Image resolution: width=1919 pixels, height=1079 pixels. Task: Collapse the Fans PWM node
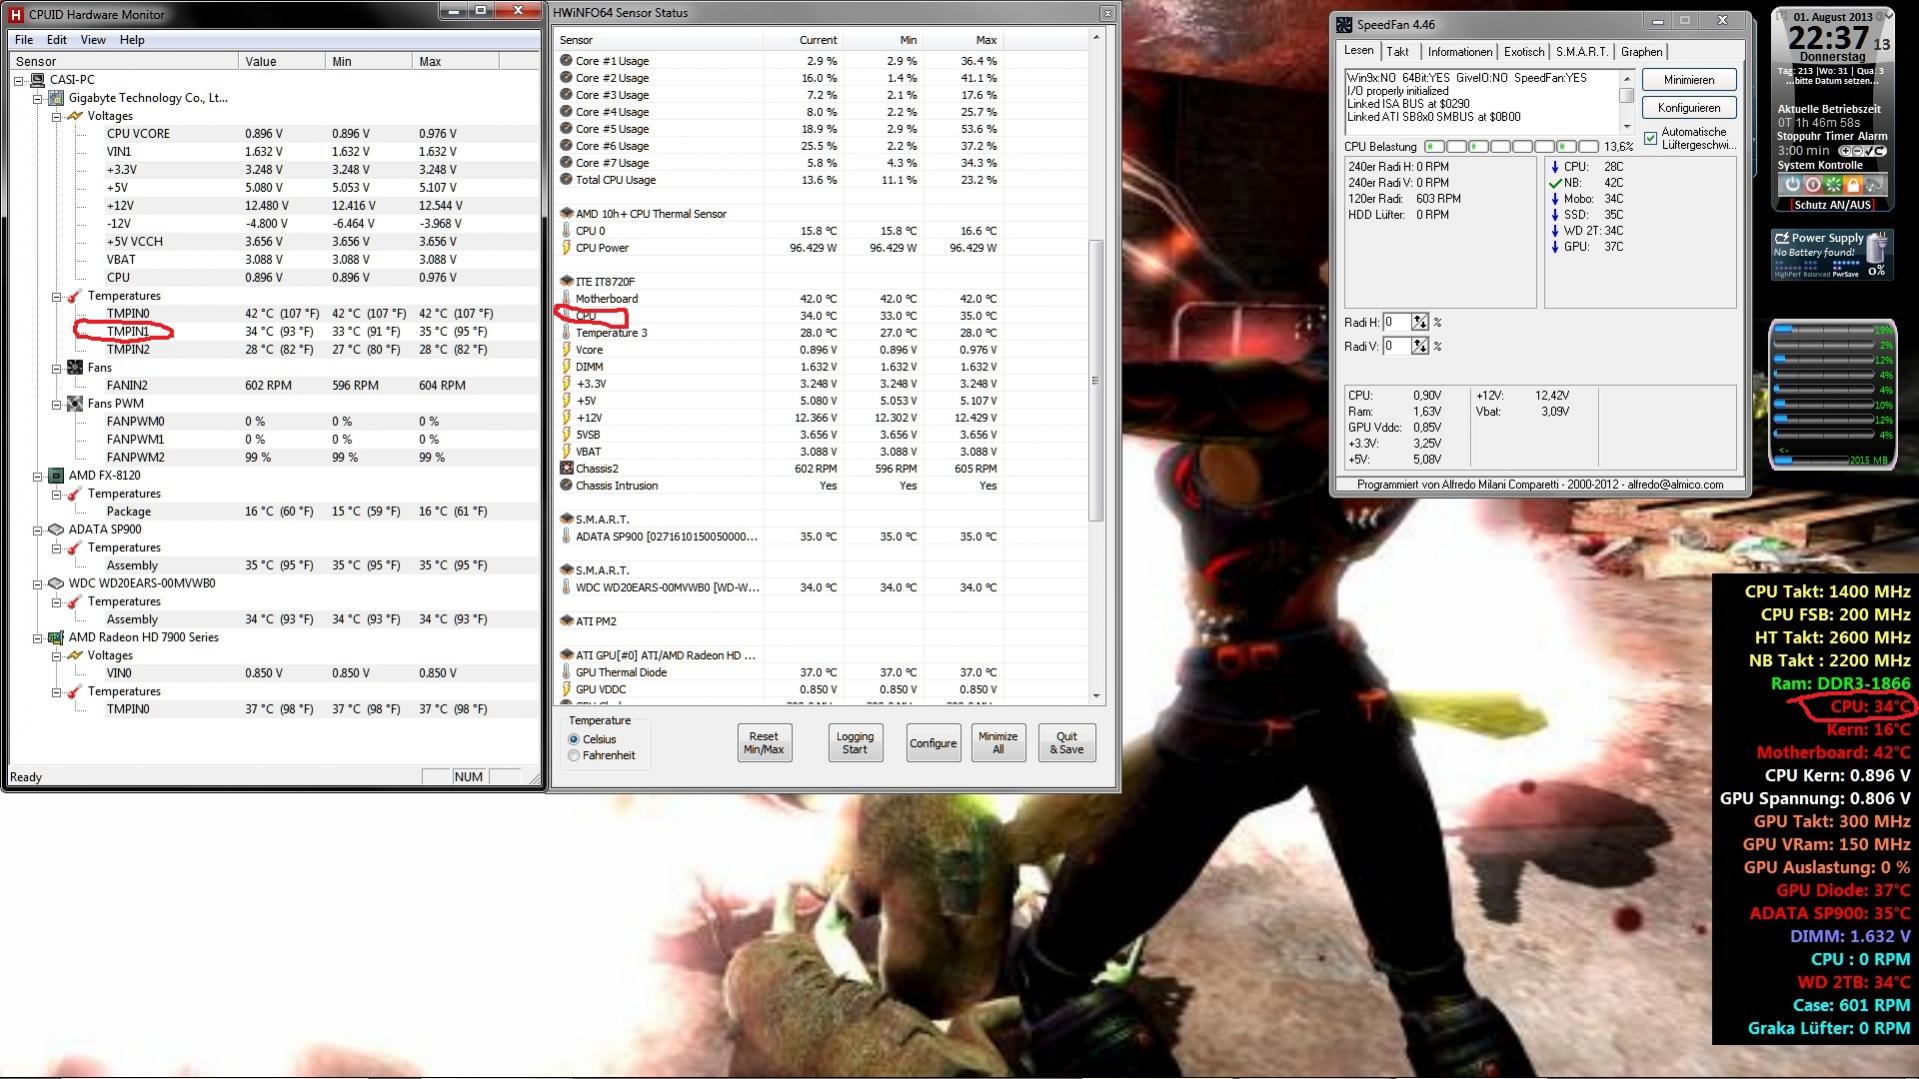[57, 405]
